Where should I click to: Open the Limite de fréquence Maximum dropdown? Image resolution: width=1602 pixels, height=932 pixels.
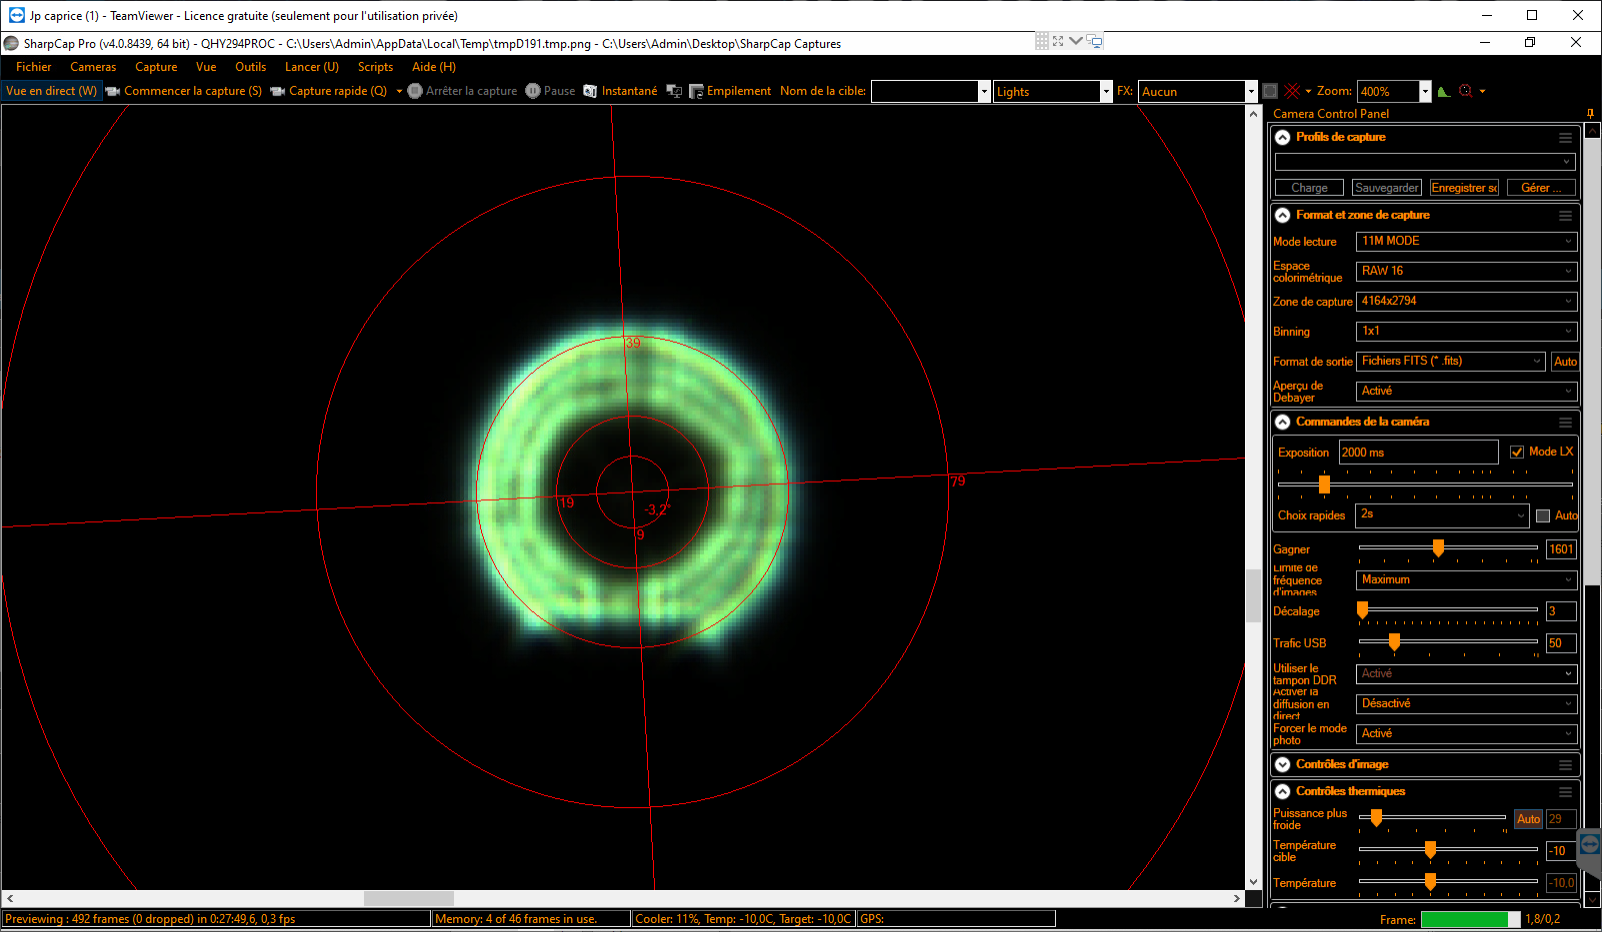pyautogui.click(x=1466, y=580)
